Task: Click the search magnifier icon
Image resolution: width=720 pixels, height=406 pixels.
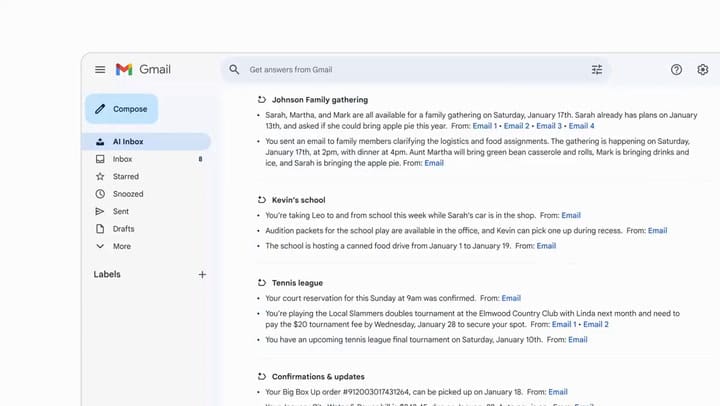Action: (x=234, y=70)
